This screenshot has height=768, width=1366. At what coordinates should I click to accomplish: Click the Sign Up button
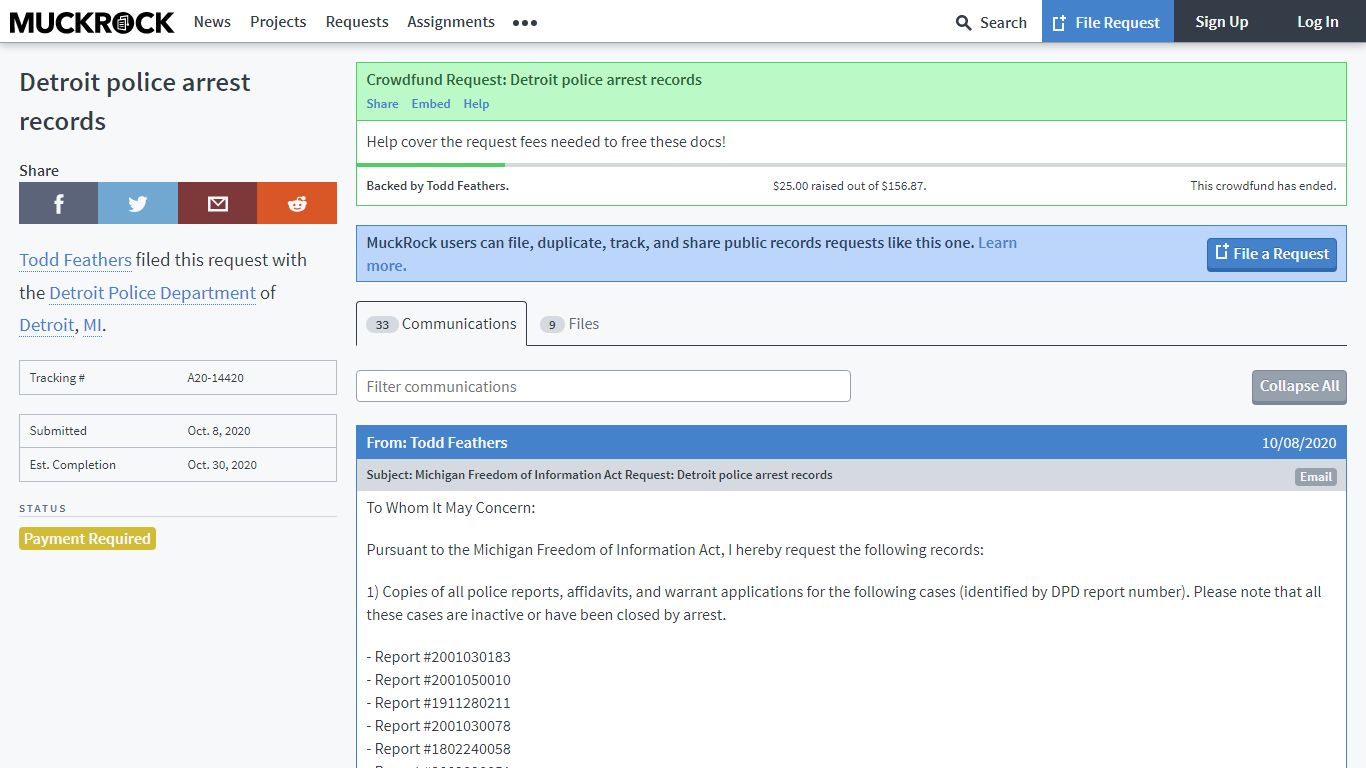pyautogui.click(x=1222, y=21)
